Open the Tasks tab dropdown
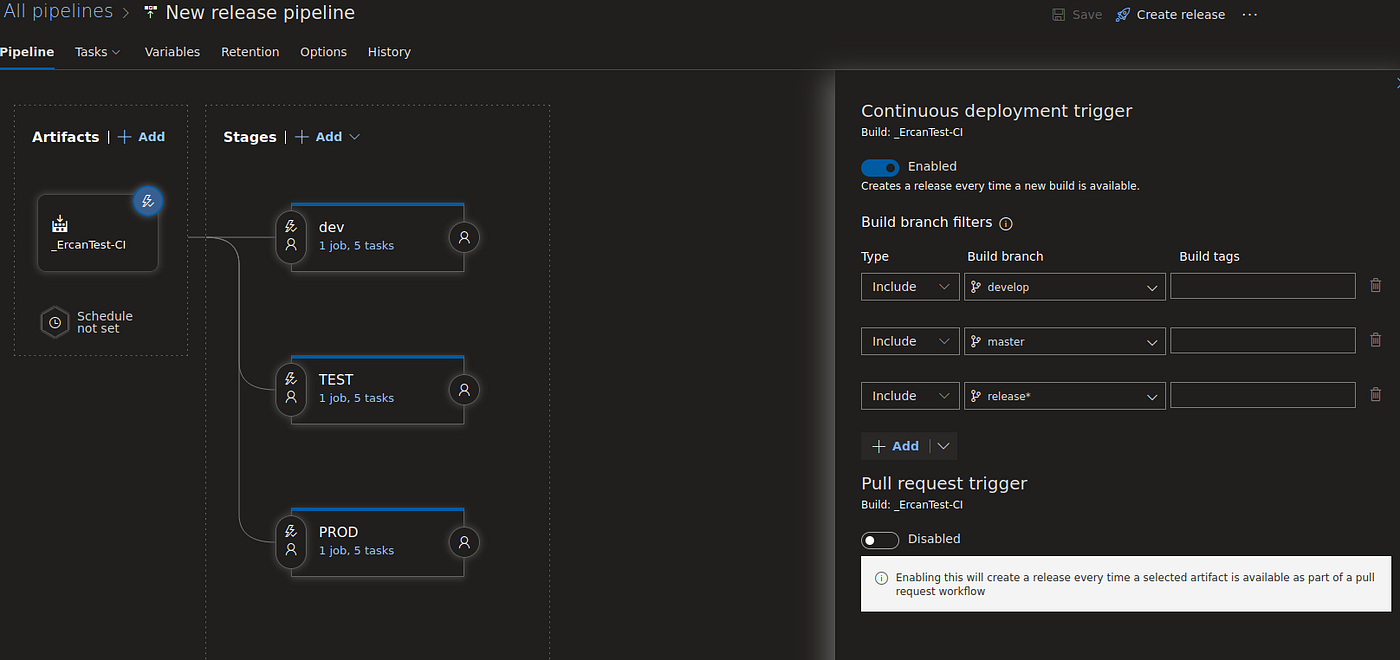The height and width of the screenshot is (660, 1400). pyautogui.click(x=98, y=52)
